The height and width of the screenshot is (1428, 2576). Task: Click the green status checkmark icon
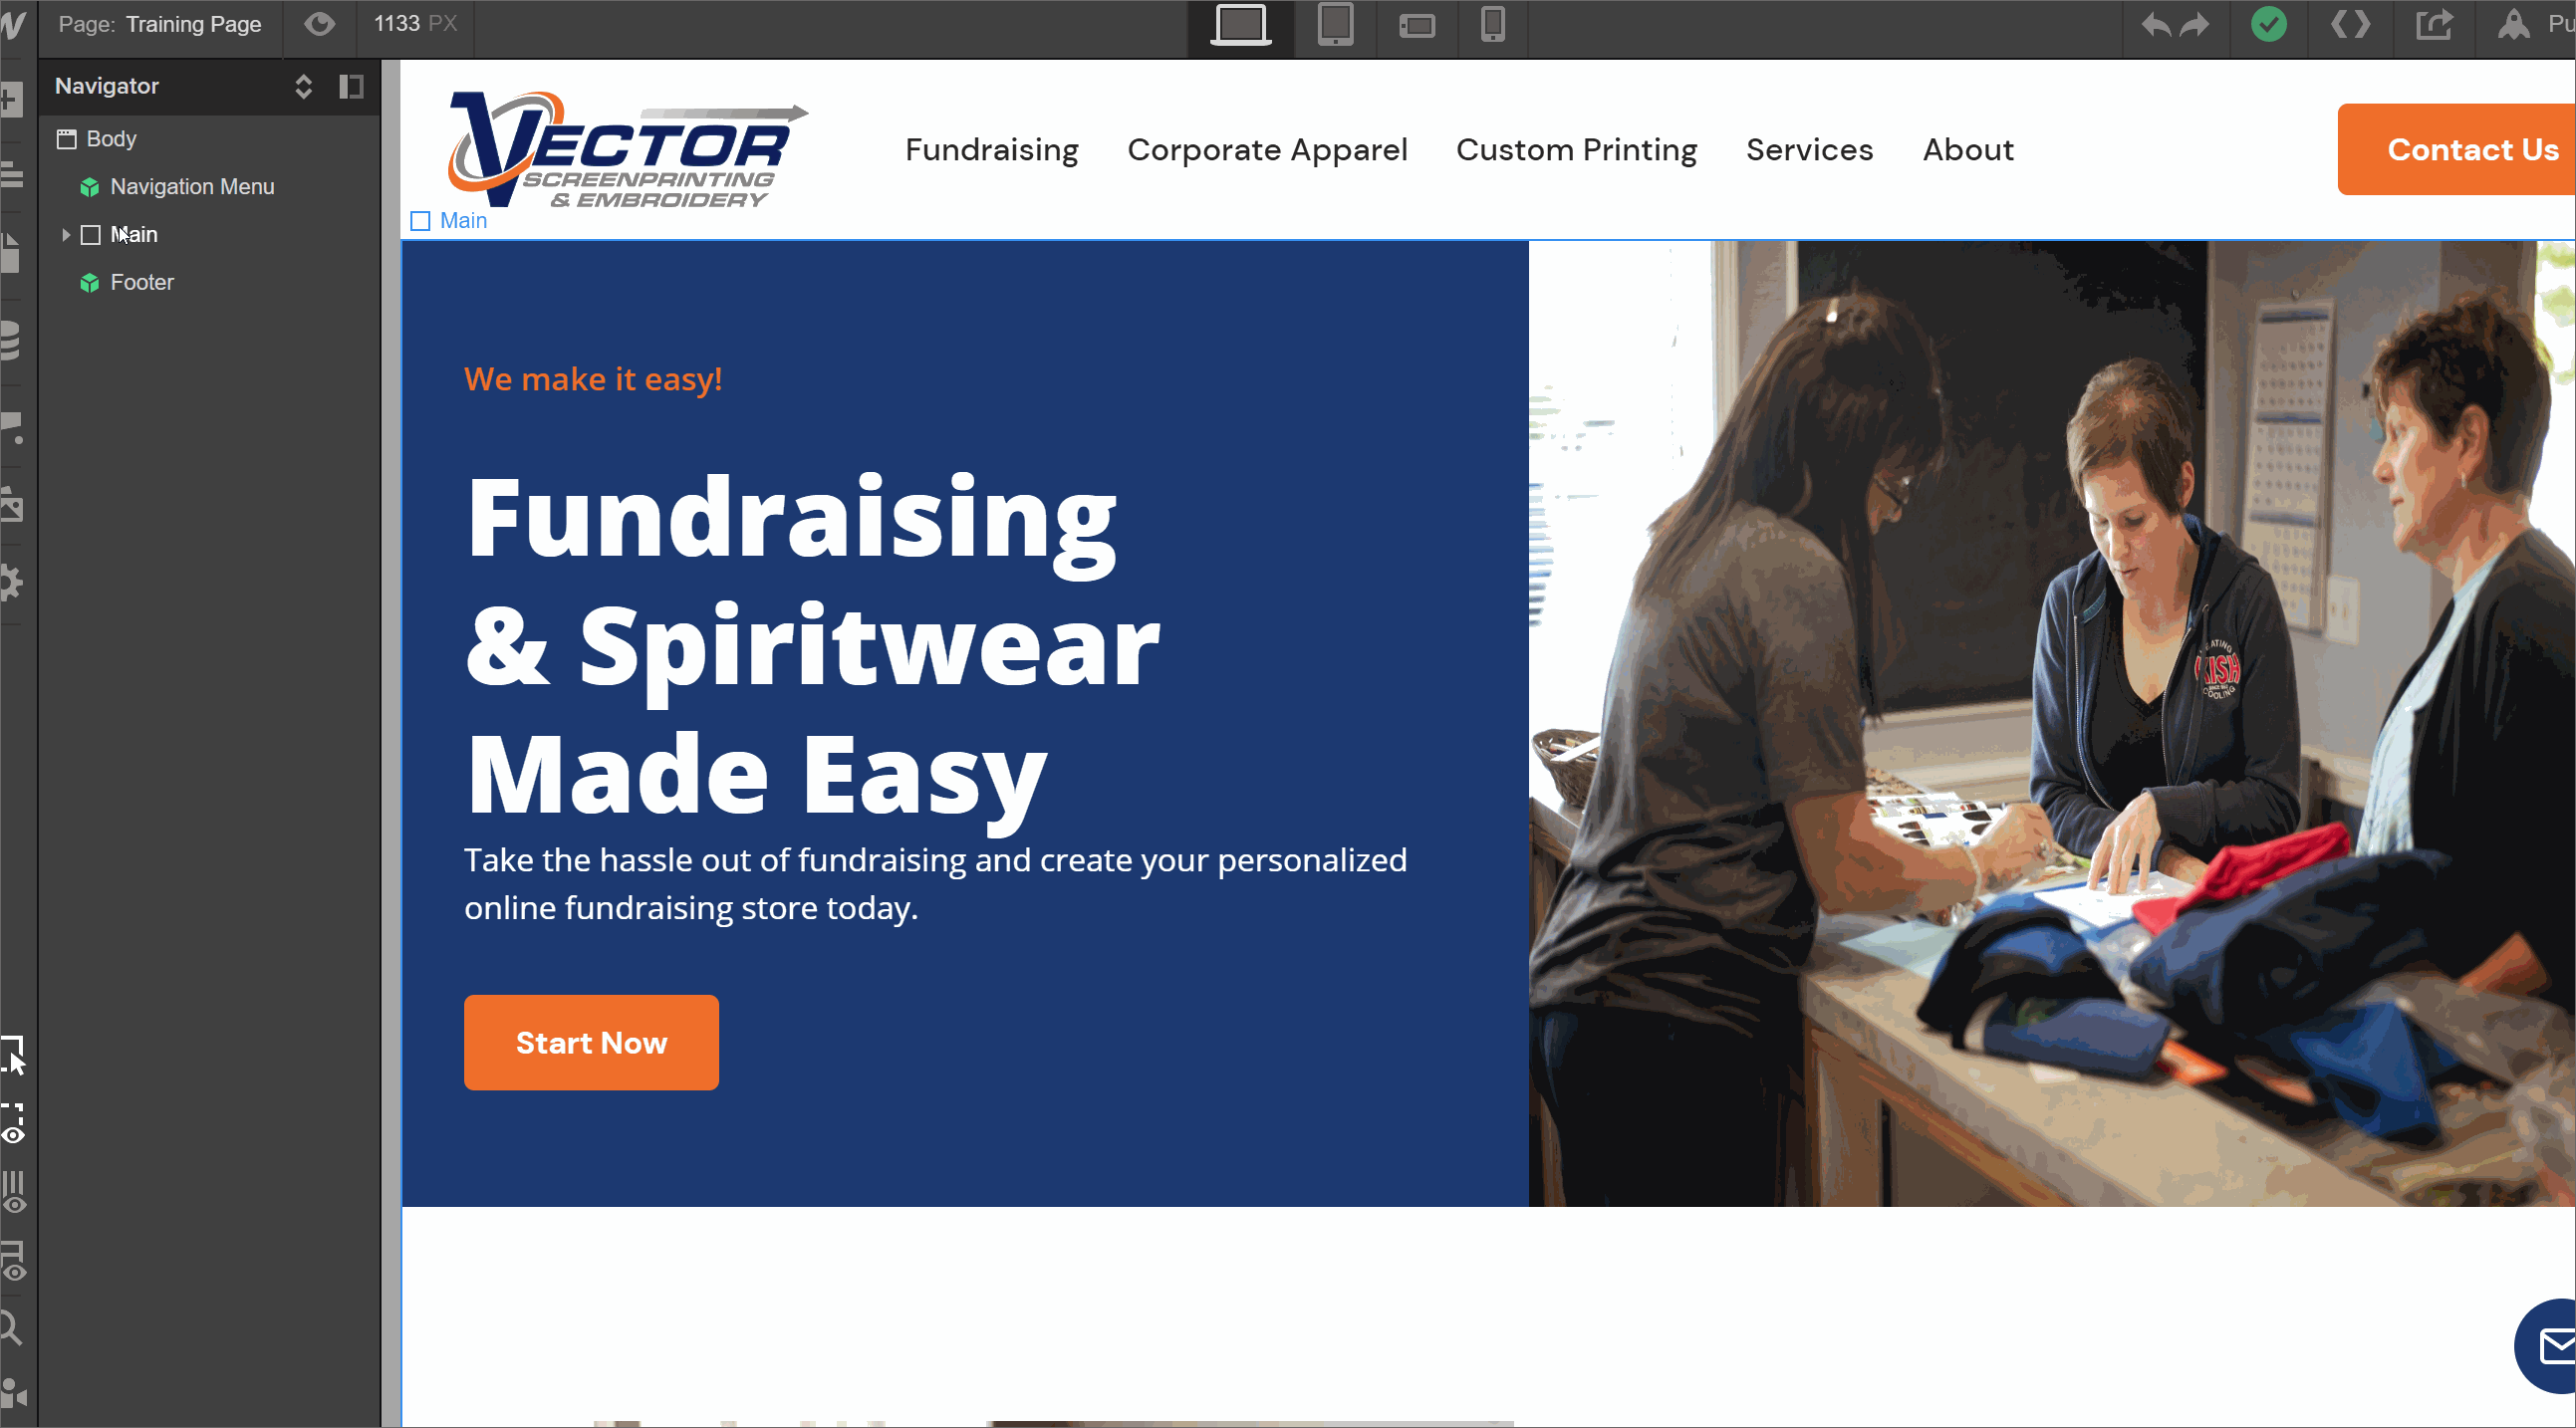(x=2268, y=24)
